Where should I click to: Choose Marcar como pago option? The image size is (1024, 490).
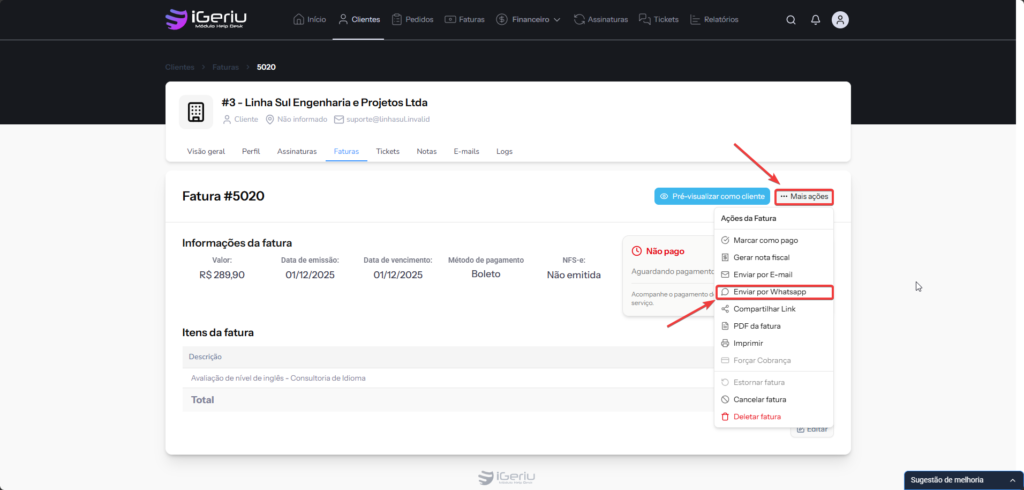pos(765,240)
